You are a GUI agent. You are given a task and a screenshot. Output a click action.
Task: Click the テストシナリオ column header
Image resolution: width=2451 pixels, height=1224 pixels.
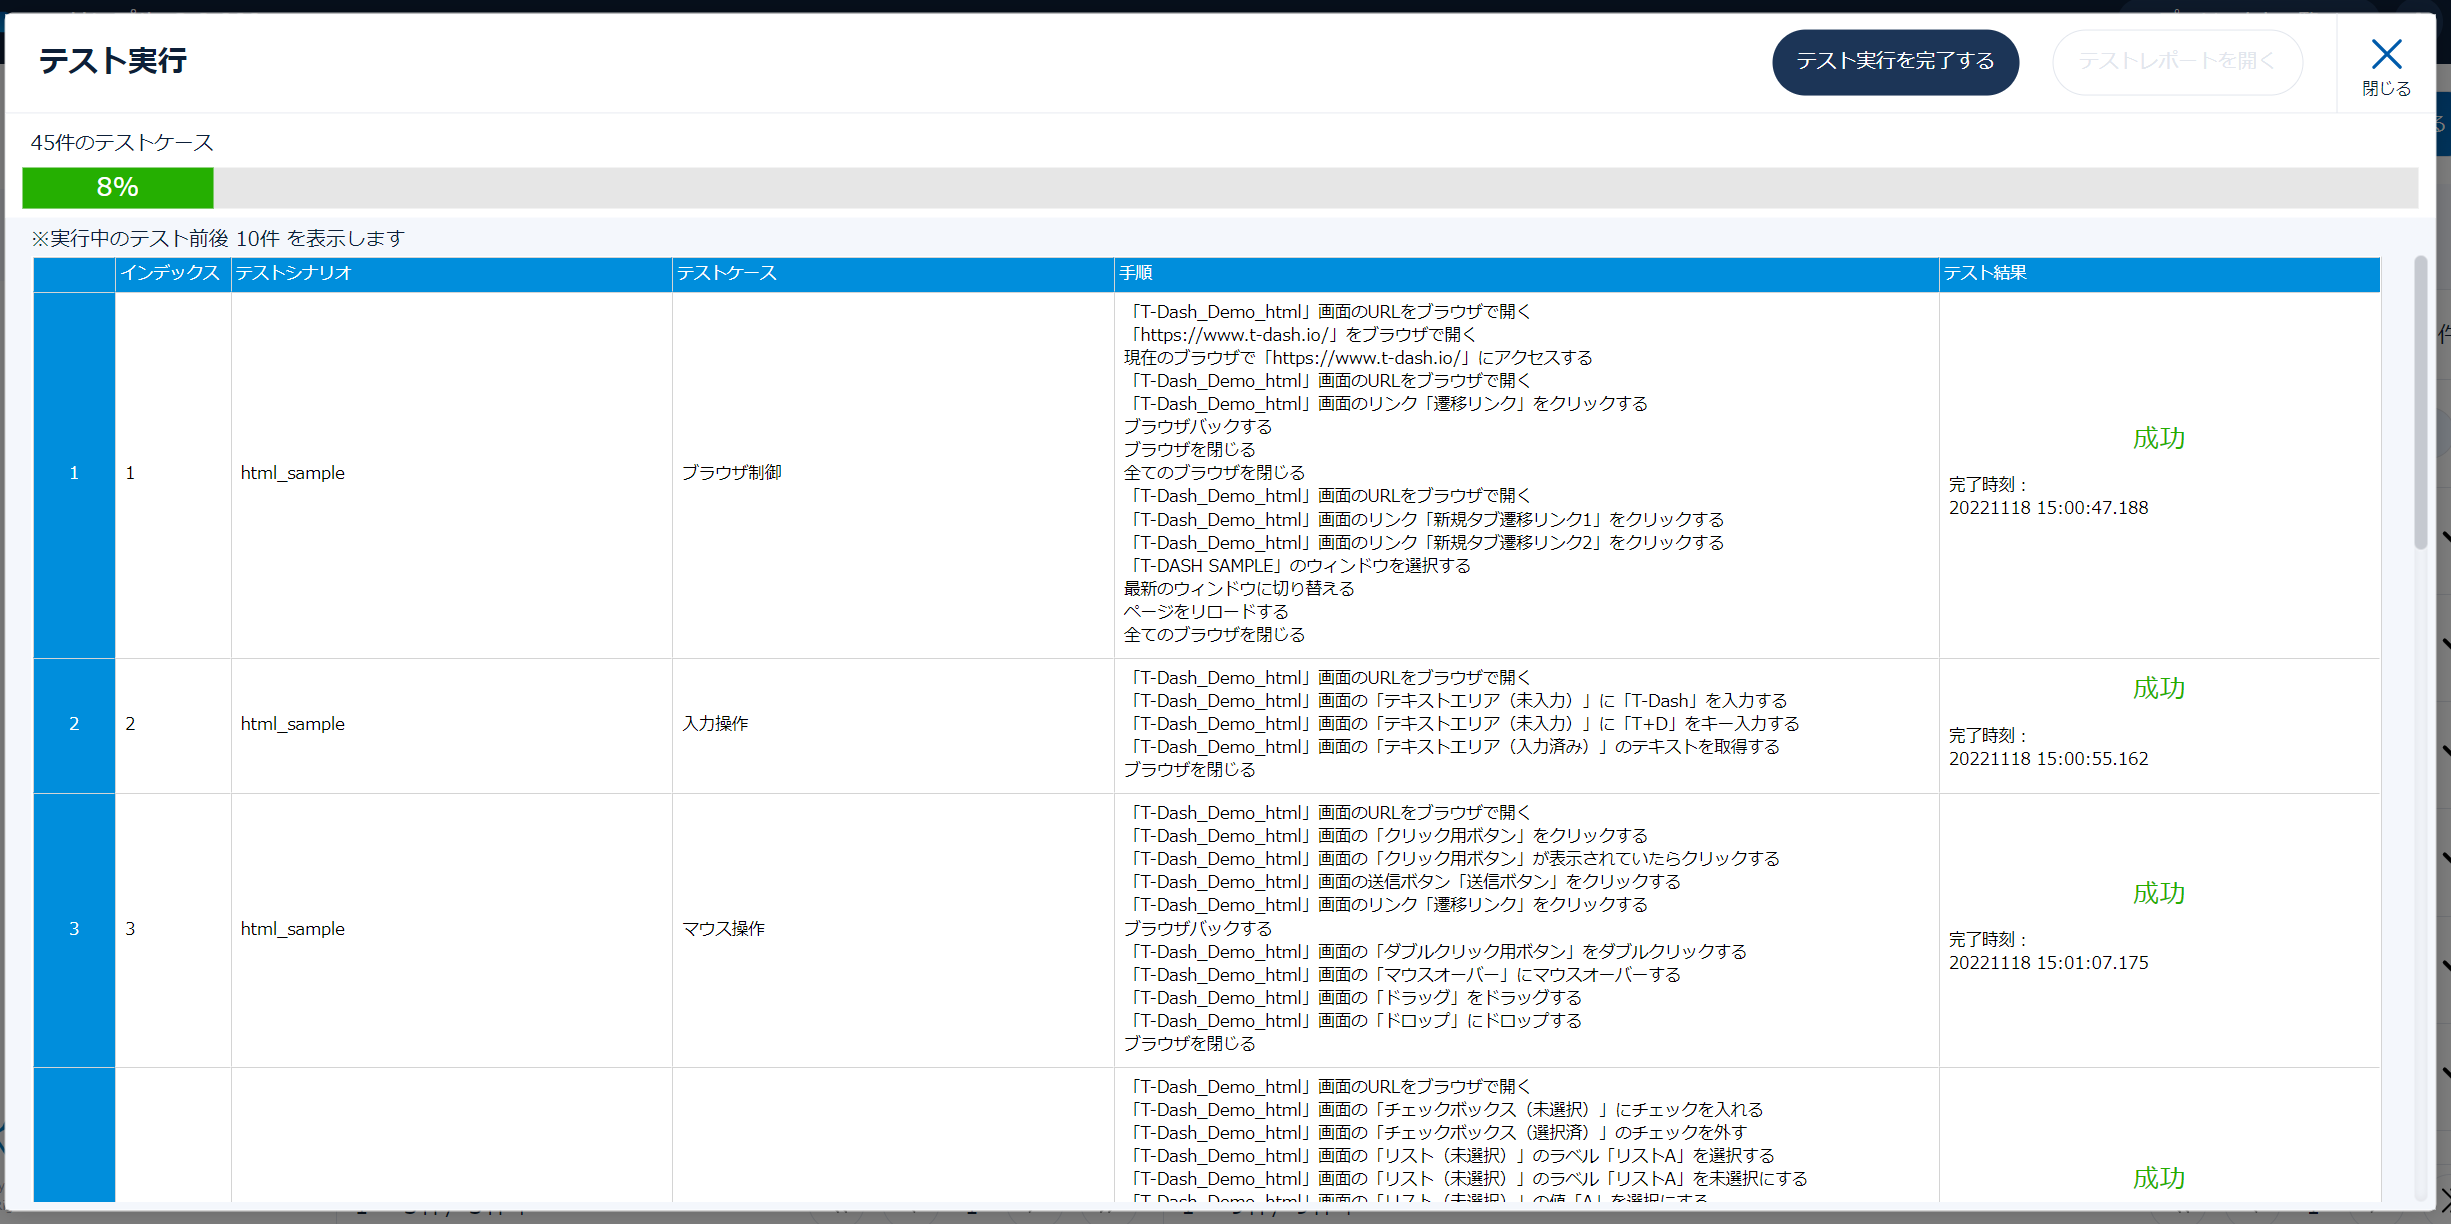click(x=294, y=273)
